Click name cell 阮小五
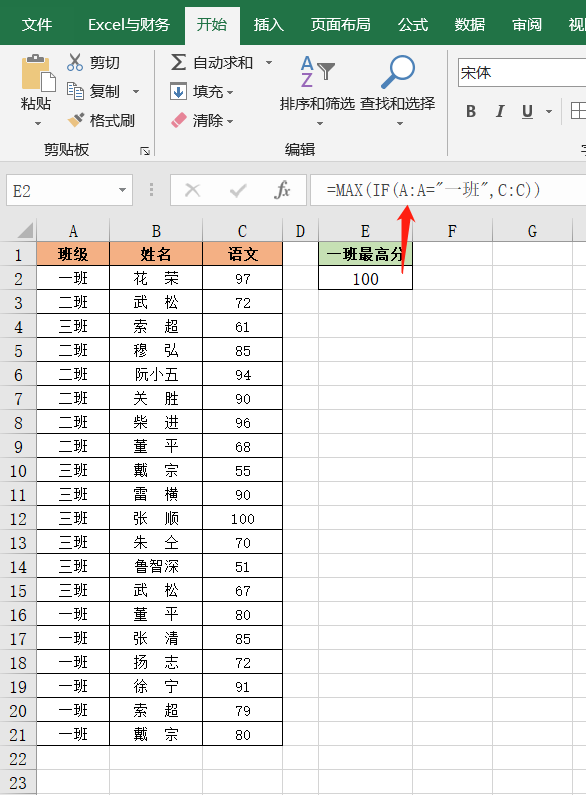This screenshot has width=586, height=795. tap(156, 375)
